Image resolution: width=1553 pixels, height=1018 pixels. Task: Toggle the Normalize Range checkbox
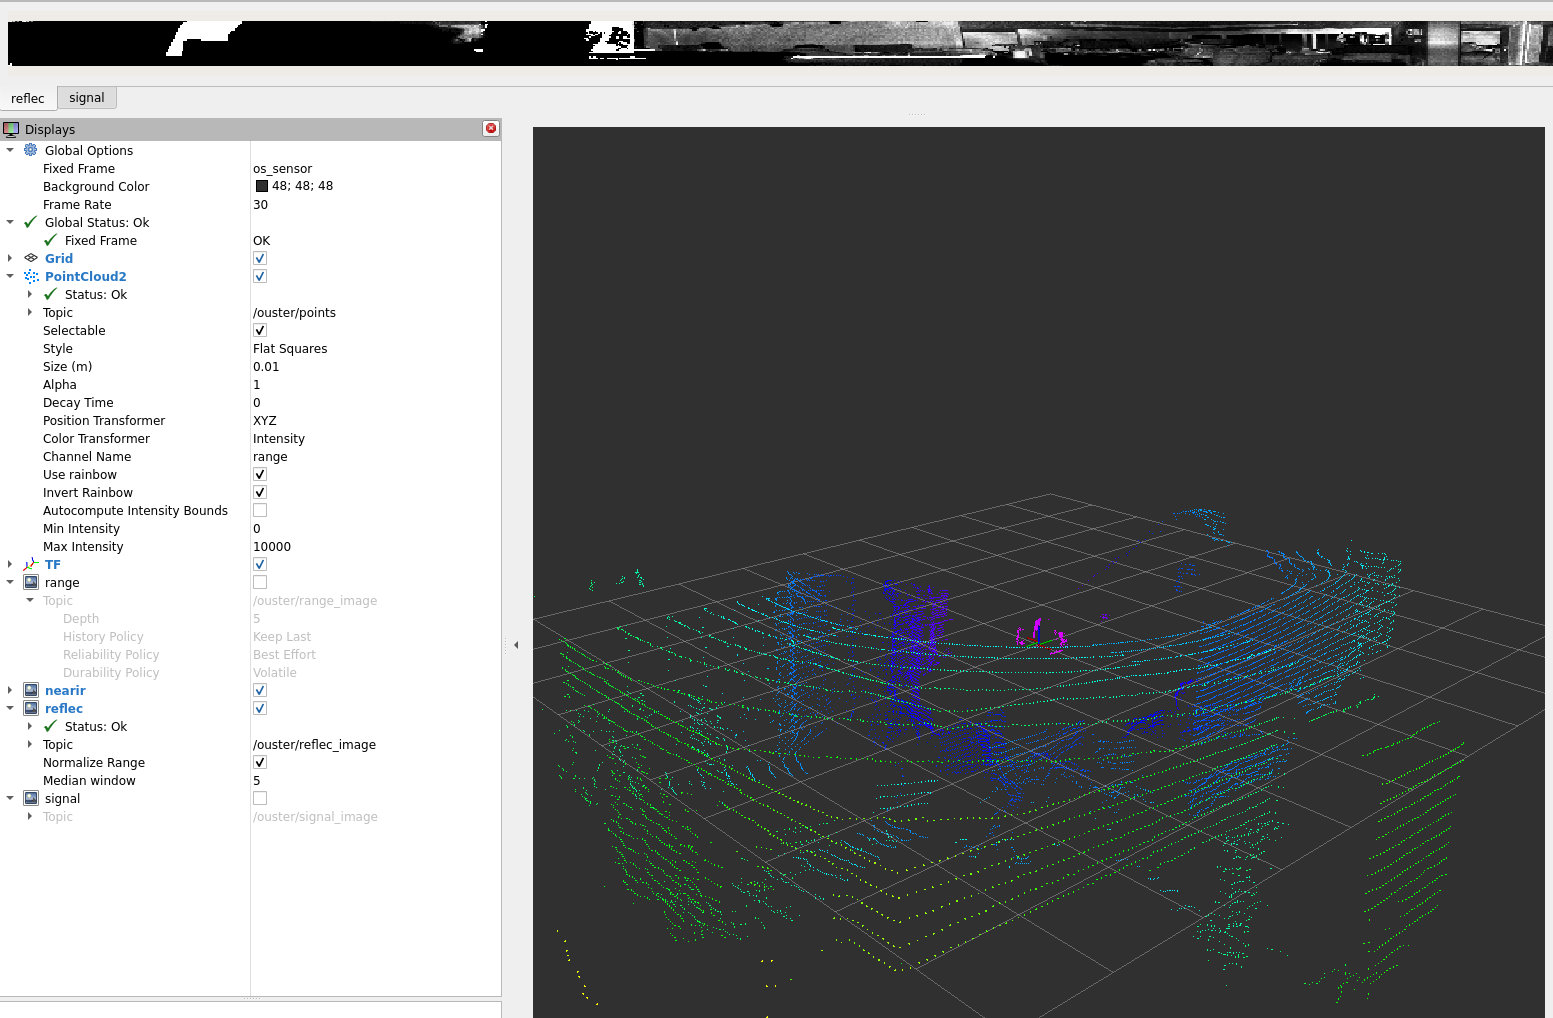tap(260, 762)
